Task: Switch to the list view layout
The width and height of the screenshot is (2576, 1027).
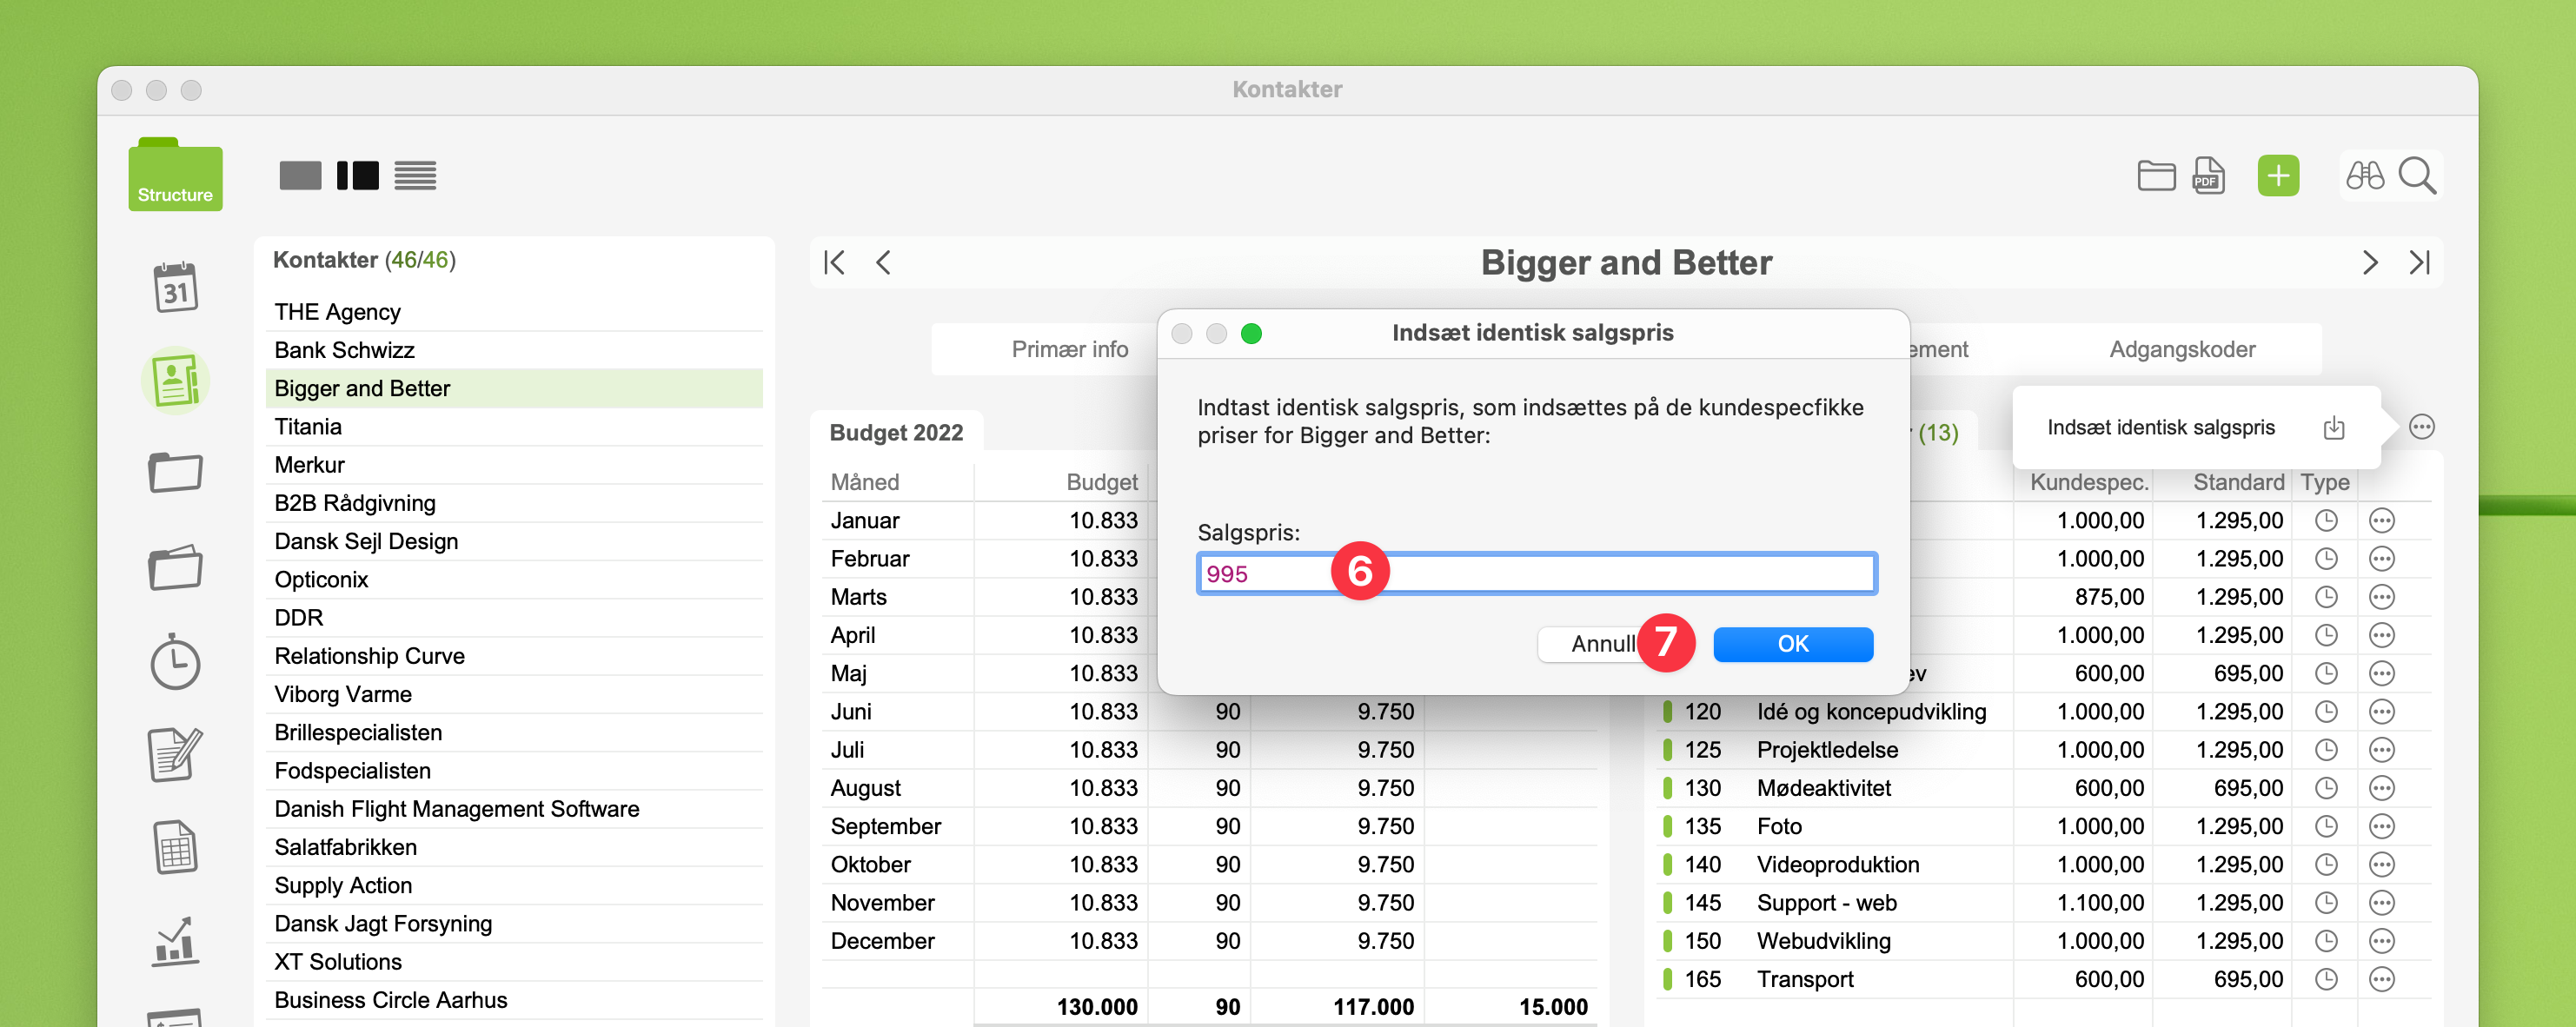Action: point(415,176)
